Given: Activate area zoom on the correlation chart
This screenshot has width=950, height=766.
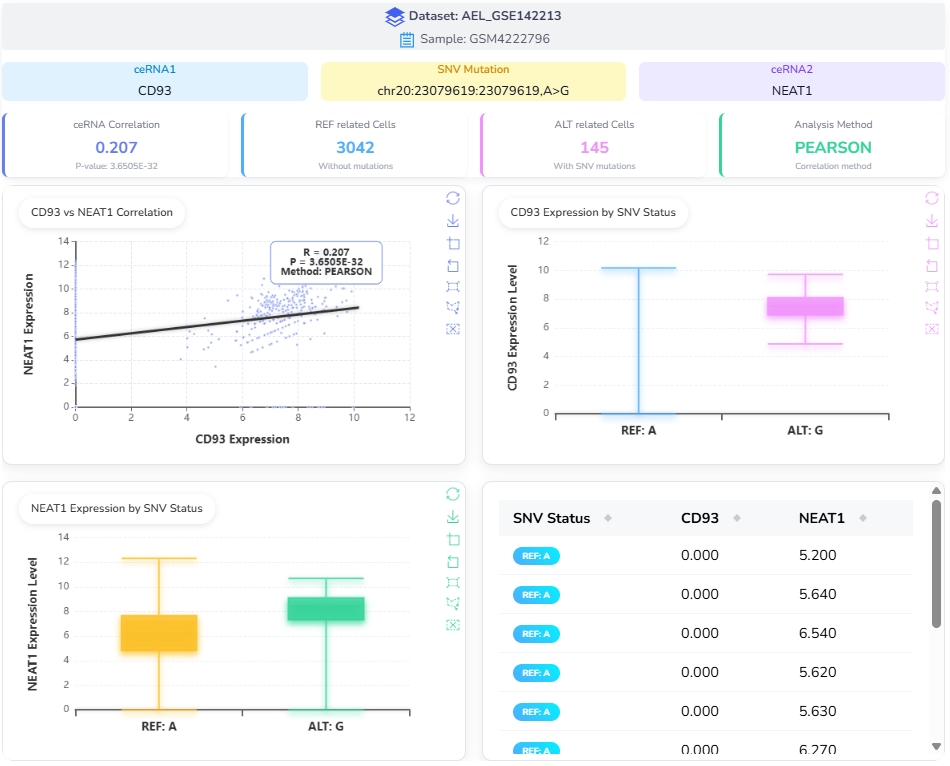Looking at the screenshot, I should [x=453, y=243].
